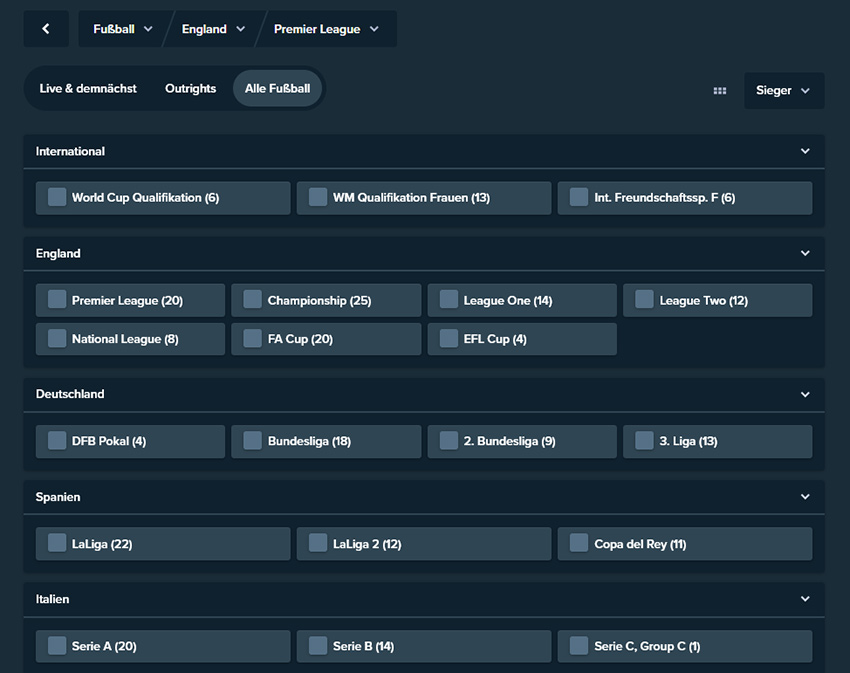Click the Deutschland section title
The width and height of the screenshot is (850, 673).
[70, 394]
